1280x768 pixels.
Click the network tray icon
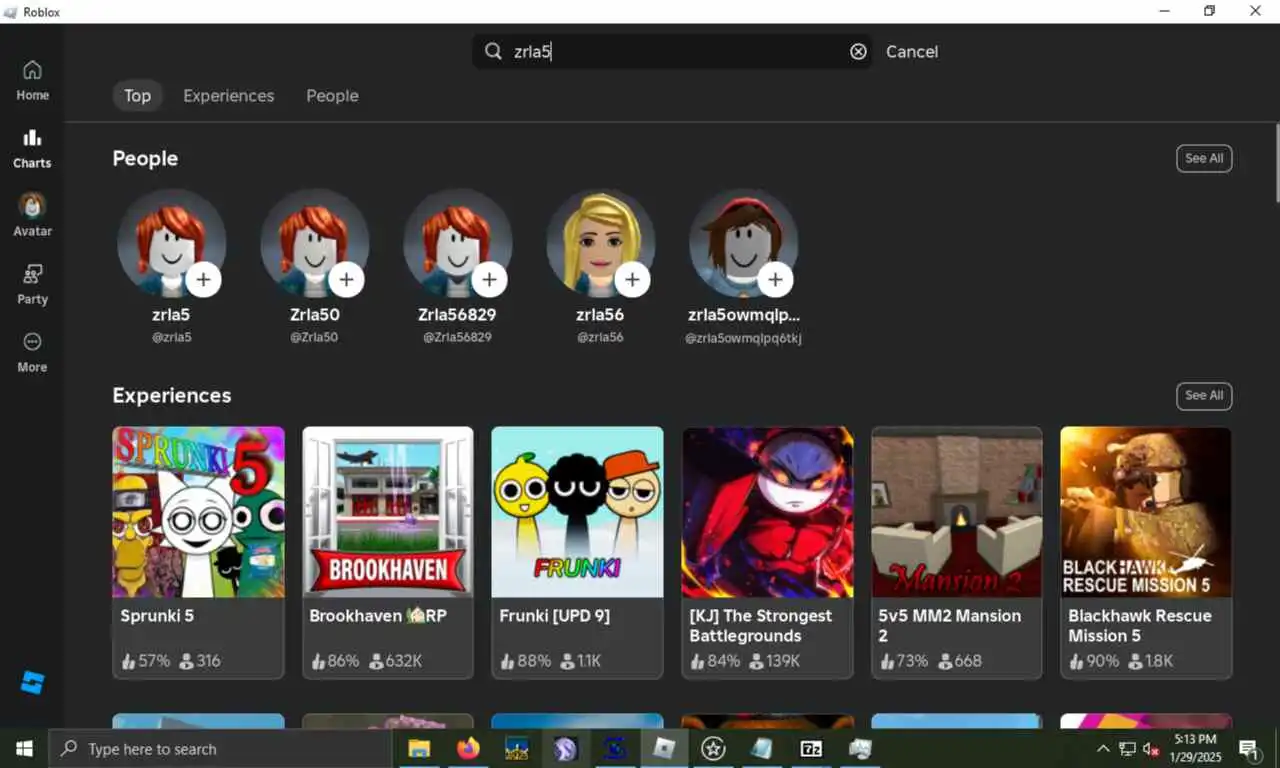click(1127, 749)
